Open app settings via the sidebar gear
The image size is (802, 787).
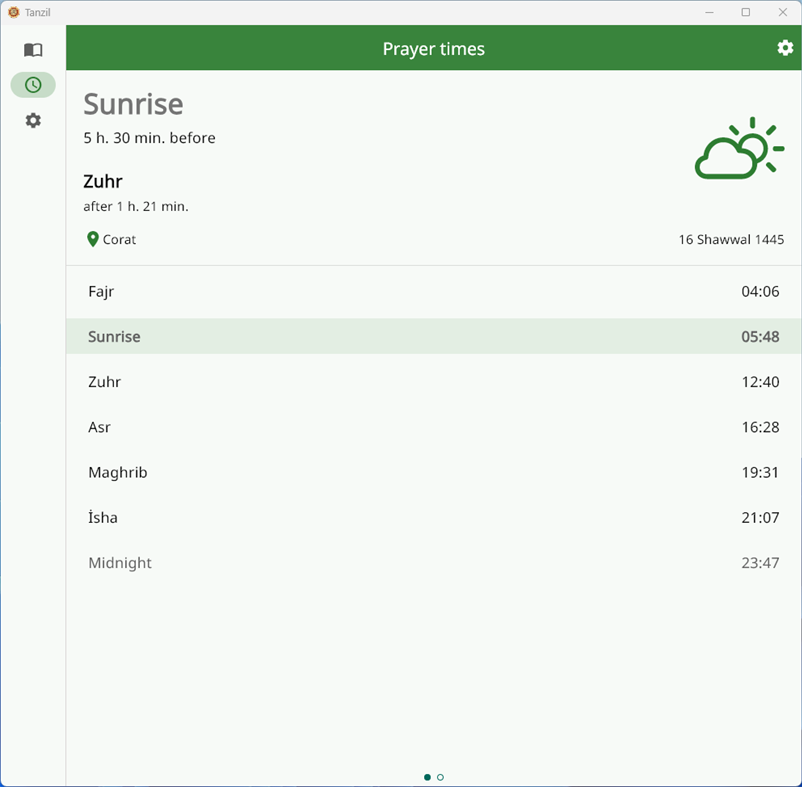point(33,120)
